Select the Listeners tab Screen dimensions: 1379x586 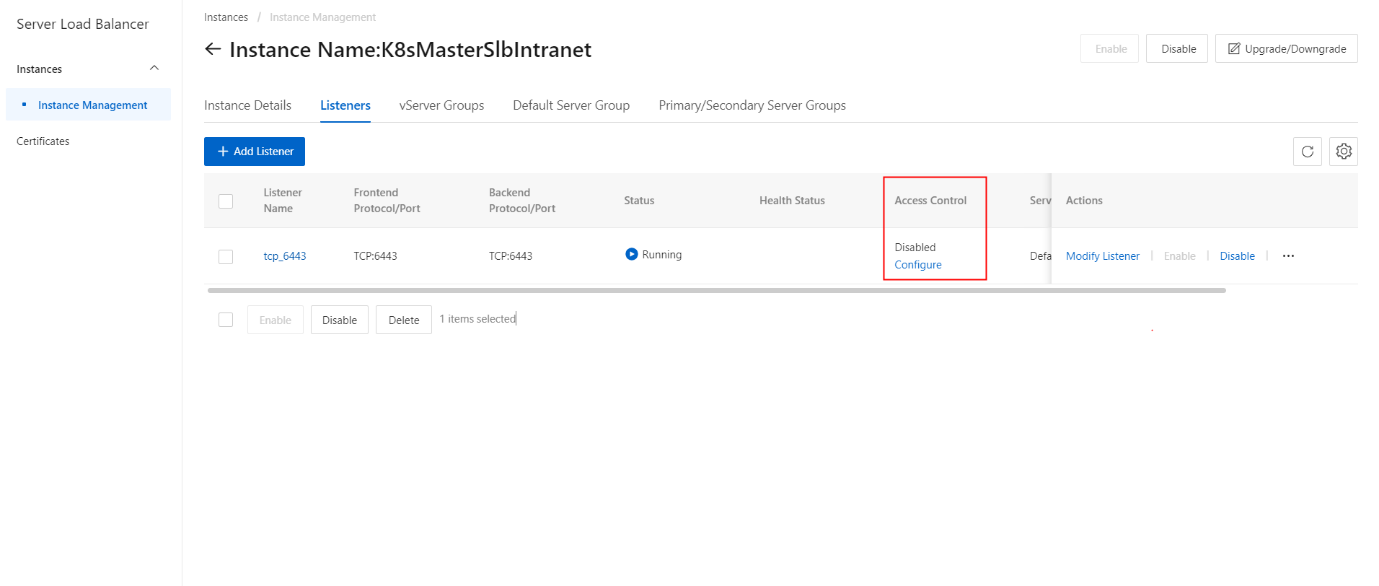(x=345, y=105)
